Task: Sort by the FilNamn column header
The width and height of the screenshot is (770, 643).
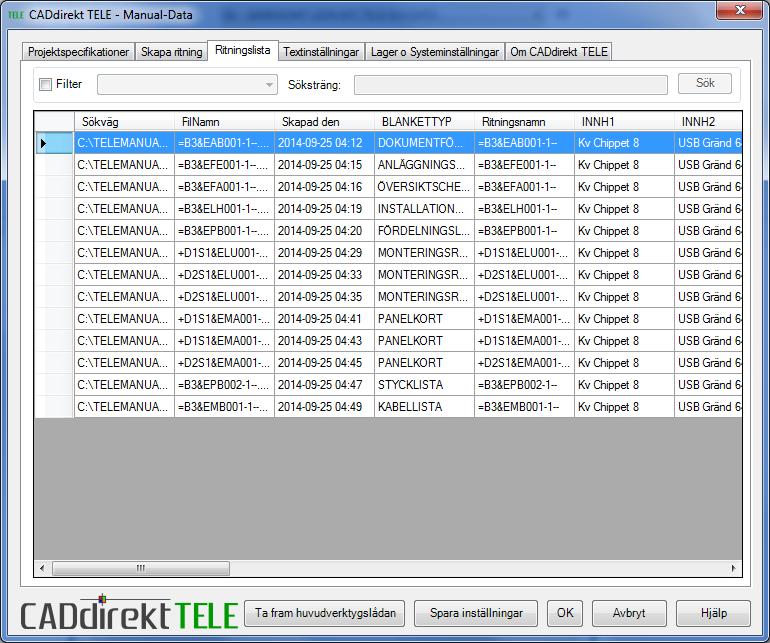Action: 224,122
